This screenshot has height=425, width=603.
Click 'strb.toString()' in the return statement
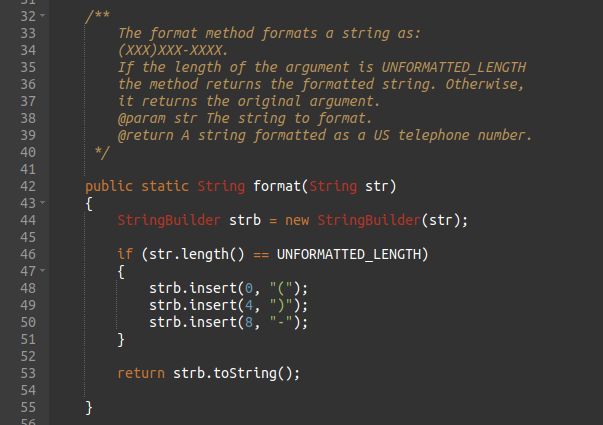coord(236,374)
